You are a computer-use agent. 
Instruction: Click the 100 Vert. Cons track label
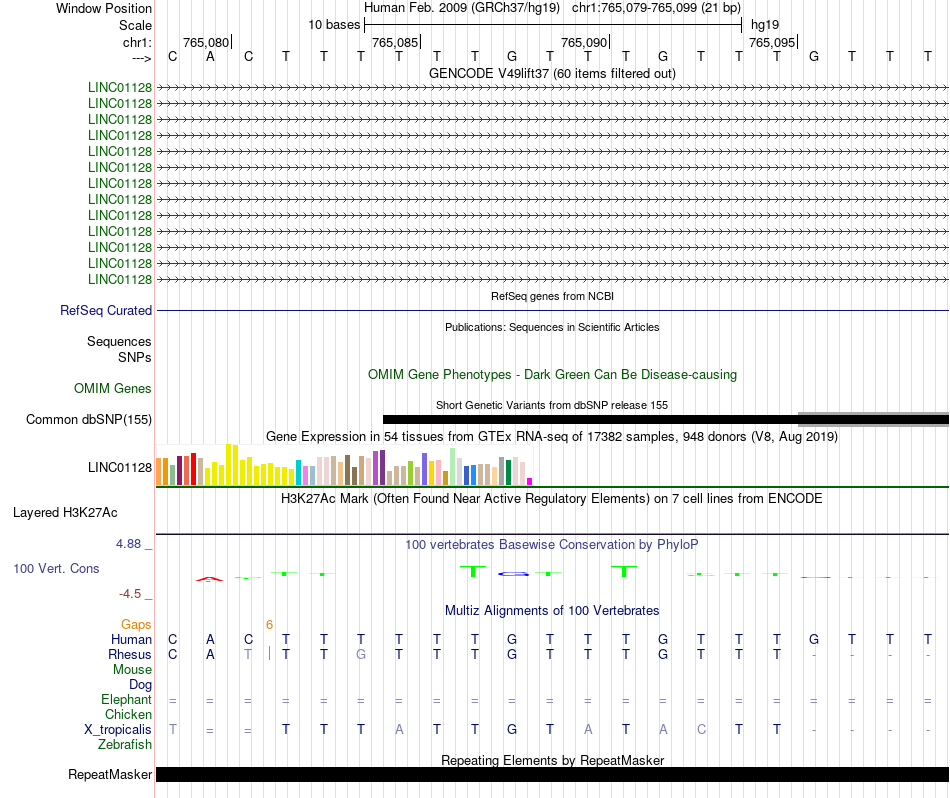tap(56, 568)
